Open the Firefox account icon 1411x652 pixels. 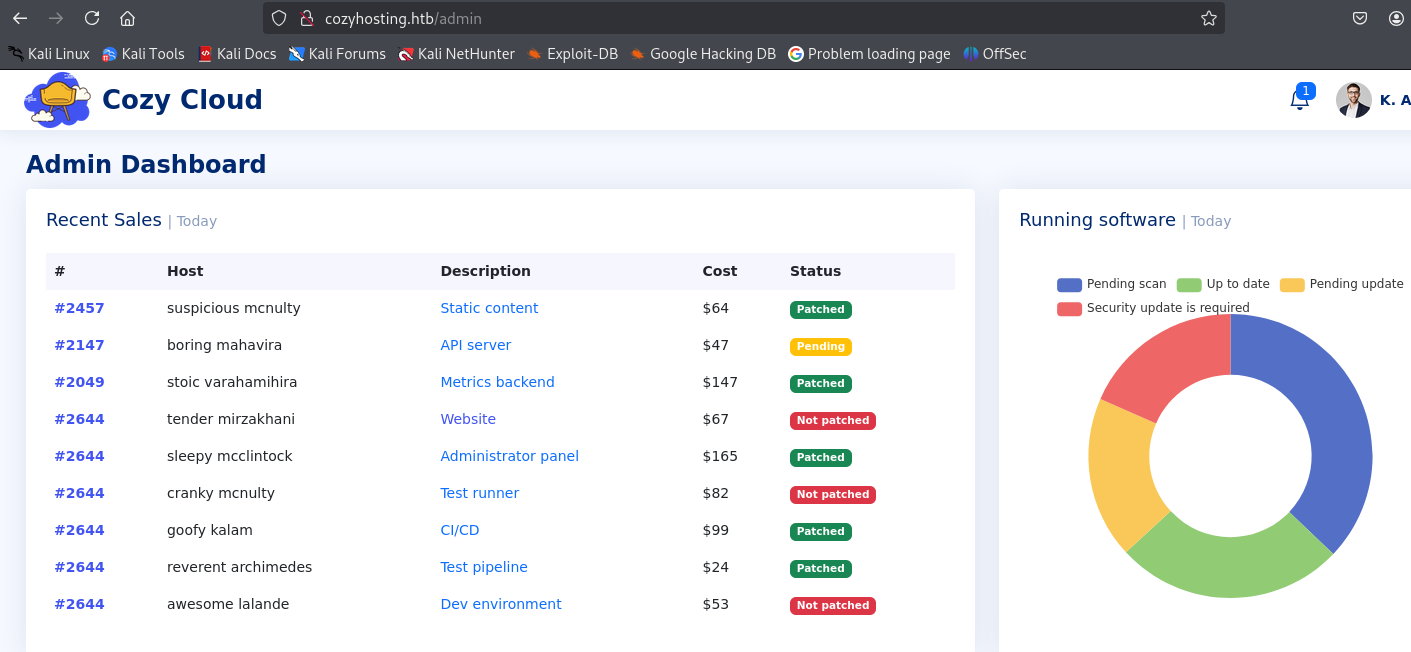click(x=1396, y=18)
